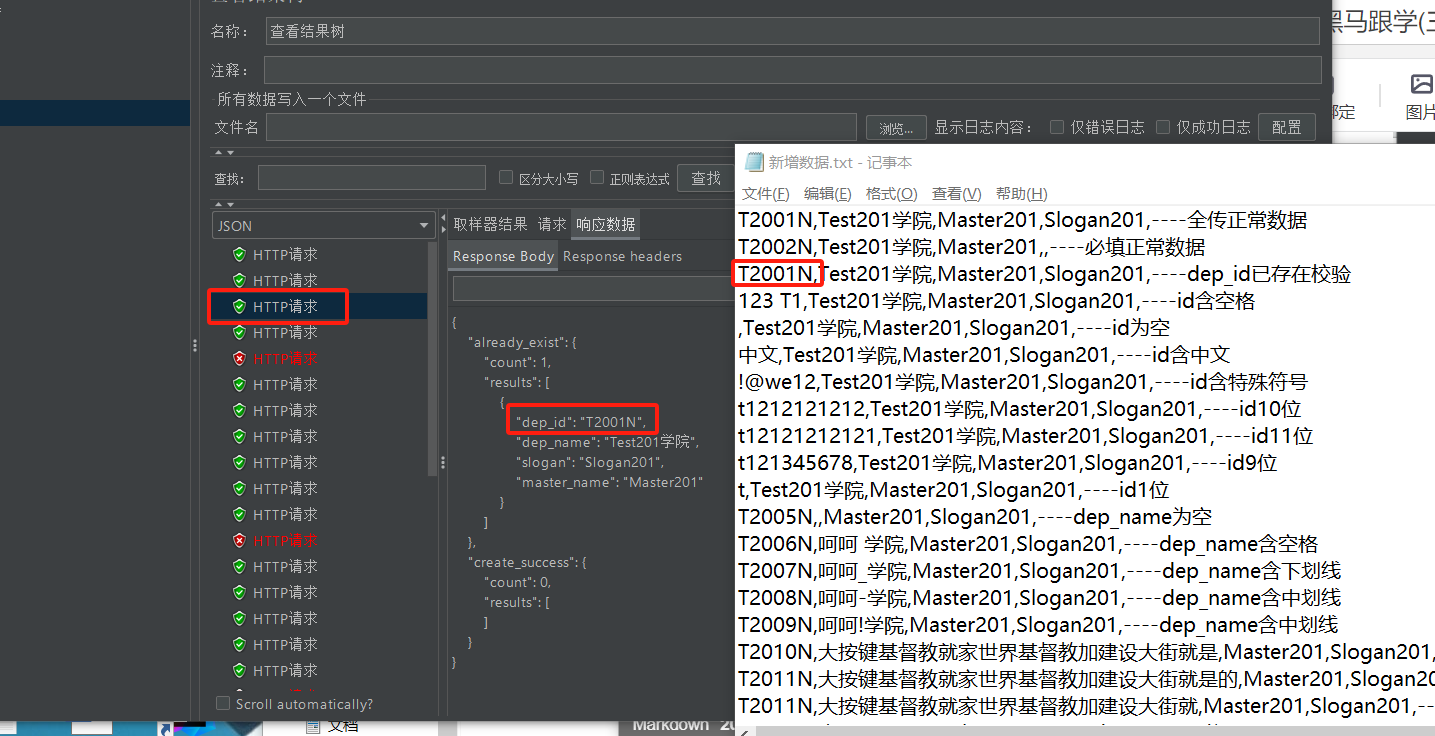Screen dimensions: 1435x736
Task: Click Notepad line ending id9位
Action: 1008,463
